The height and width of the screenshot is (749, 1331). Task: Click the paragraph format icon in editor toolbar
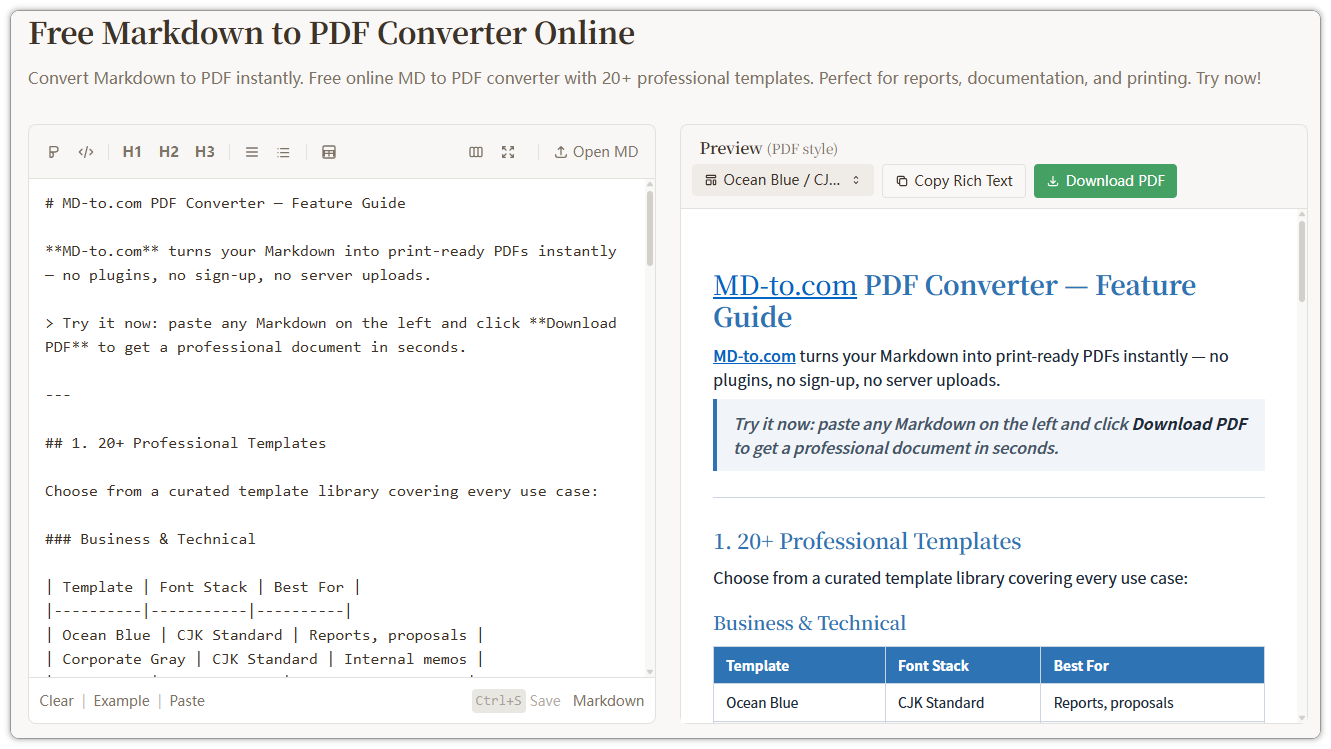(54, 152)
